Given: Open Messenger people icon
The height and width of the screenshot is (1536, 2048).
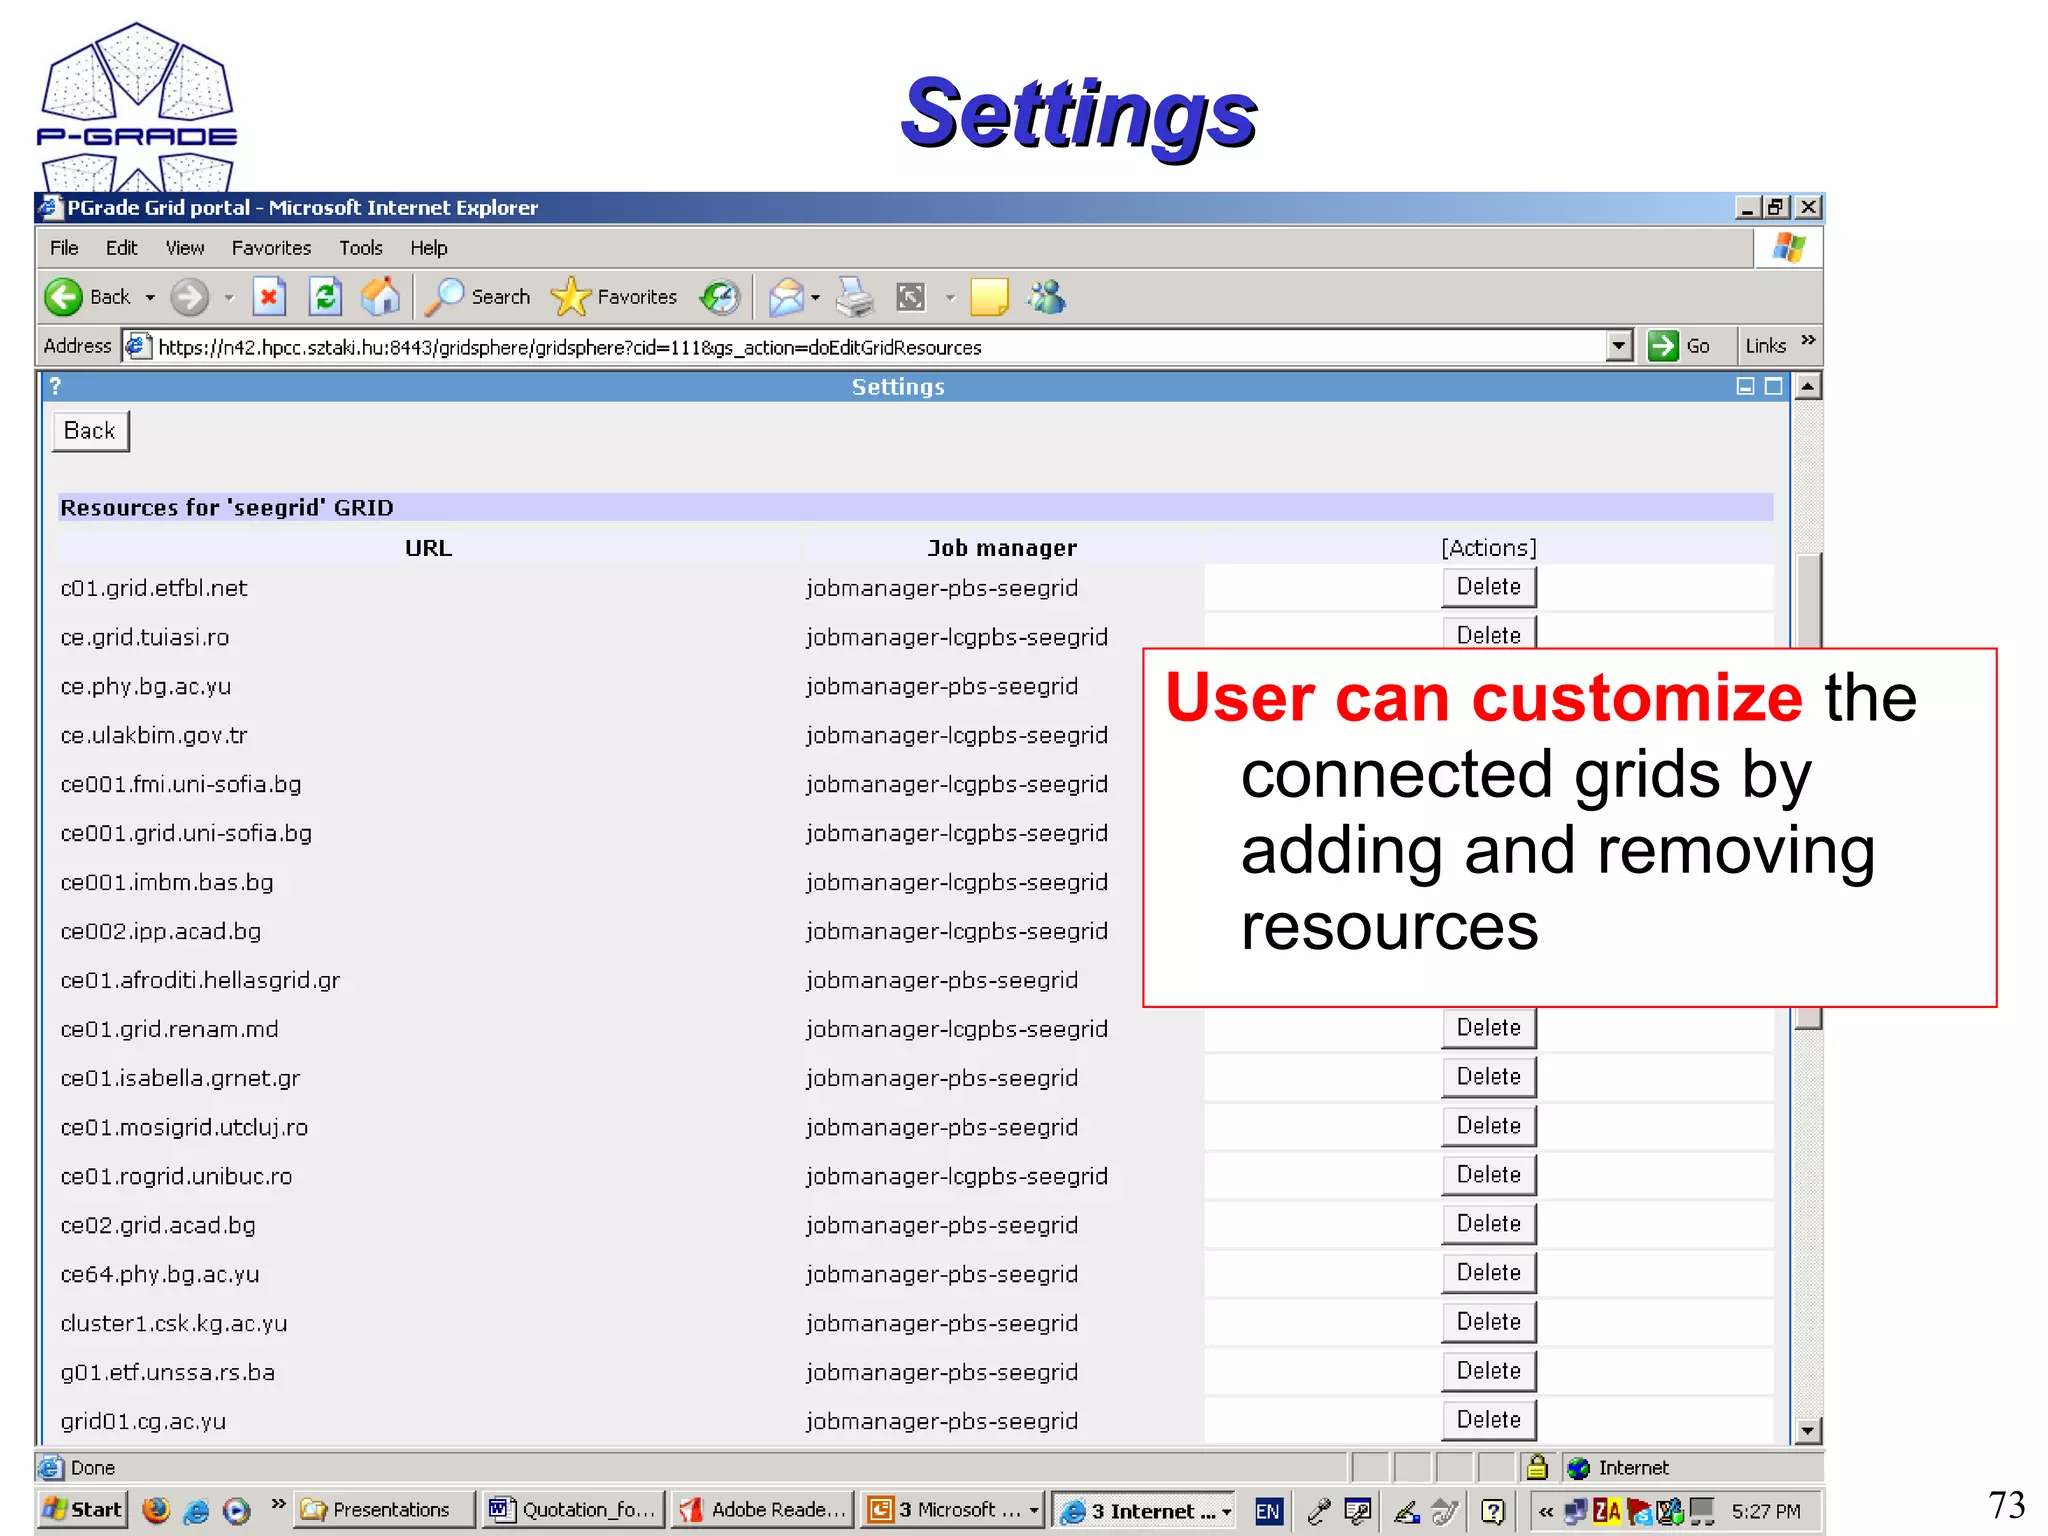Looking at the screenshot, I should click(x=1047, y=297).
